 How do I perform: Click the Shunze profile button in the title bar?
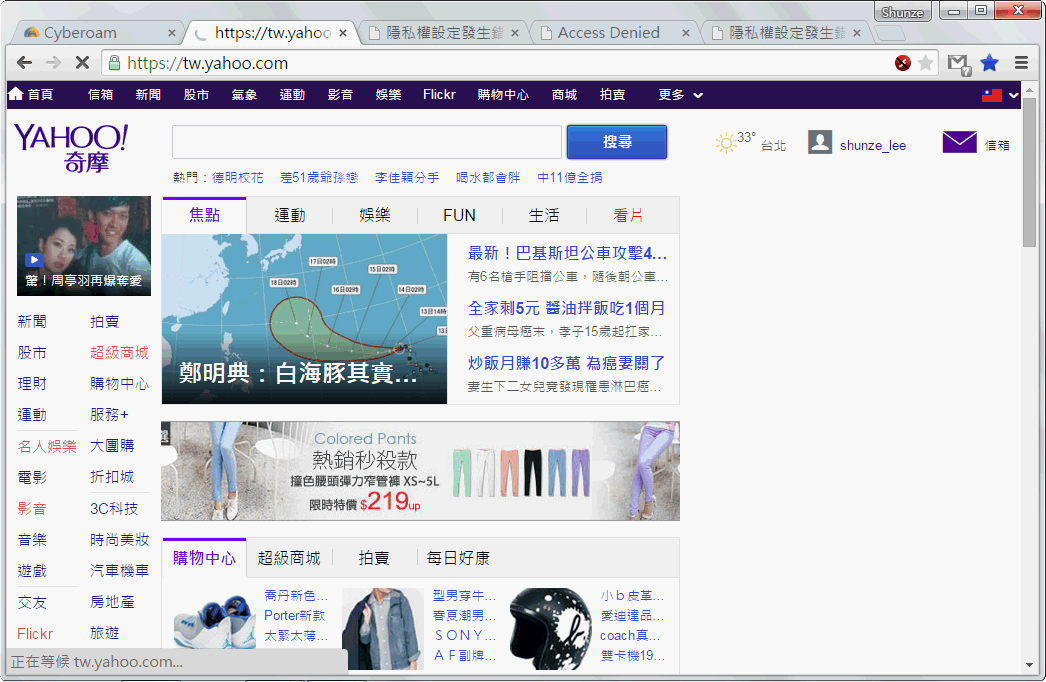(x=902, y=12)
